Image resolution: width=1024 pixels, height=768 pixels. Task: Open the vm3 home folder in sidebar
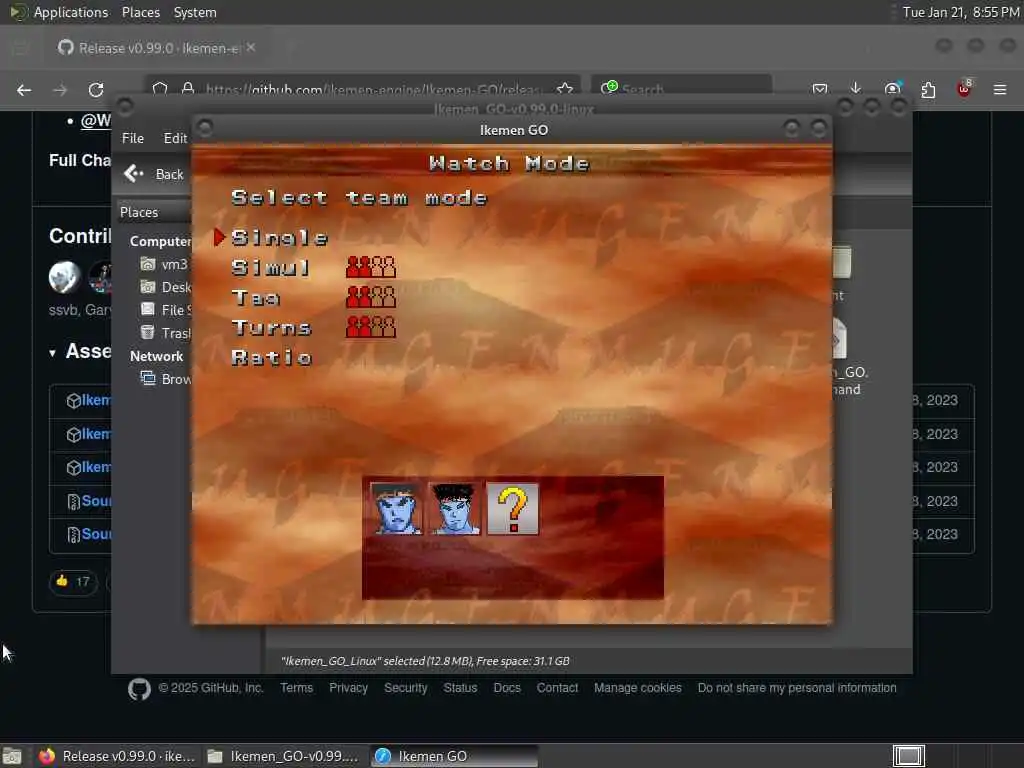(x=165, y=264)
